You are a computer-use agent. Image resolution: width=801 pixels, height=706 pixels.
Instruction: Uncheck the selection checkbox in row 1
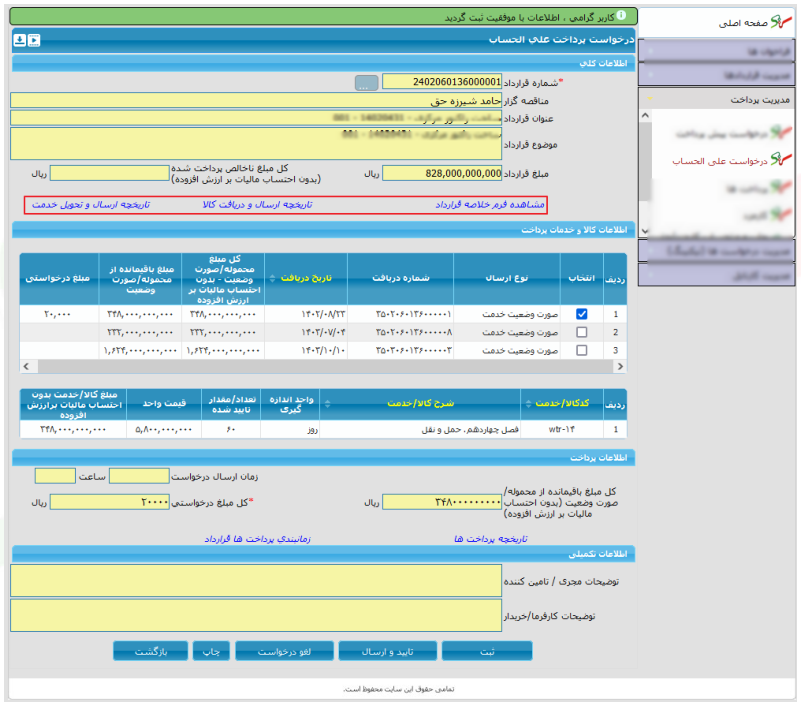[x=581, y=314]
